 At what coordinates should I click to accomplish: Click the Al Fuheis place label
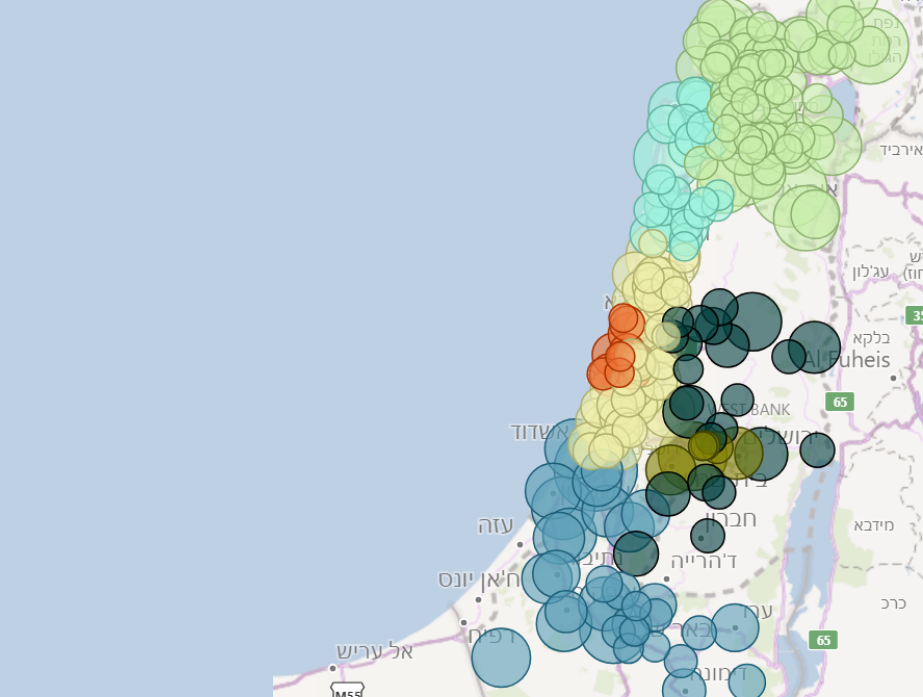coord(848,360)
